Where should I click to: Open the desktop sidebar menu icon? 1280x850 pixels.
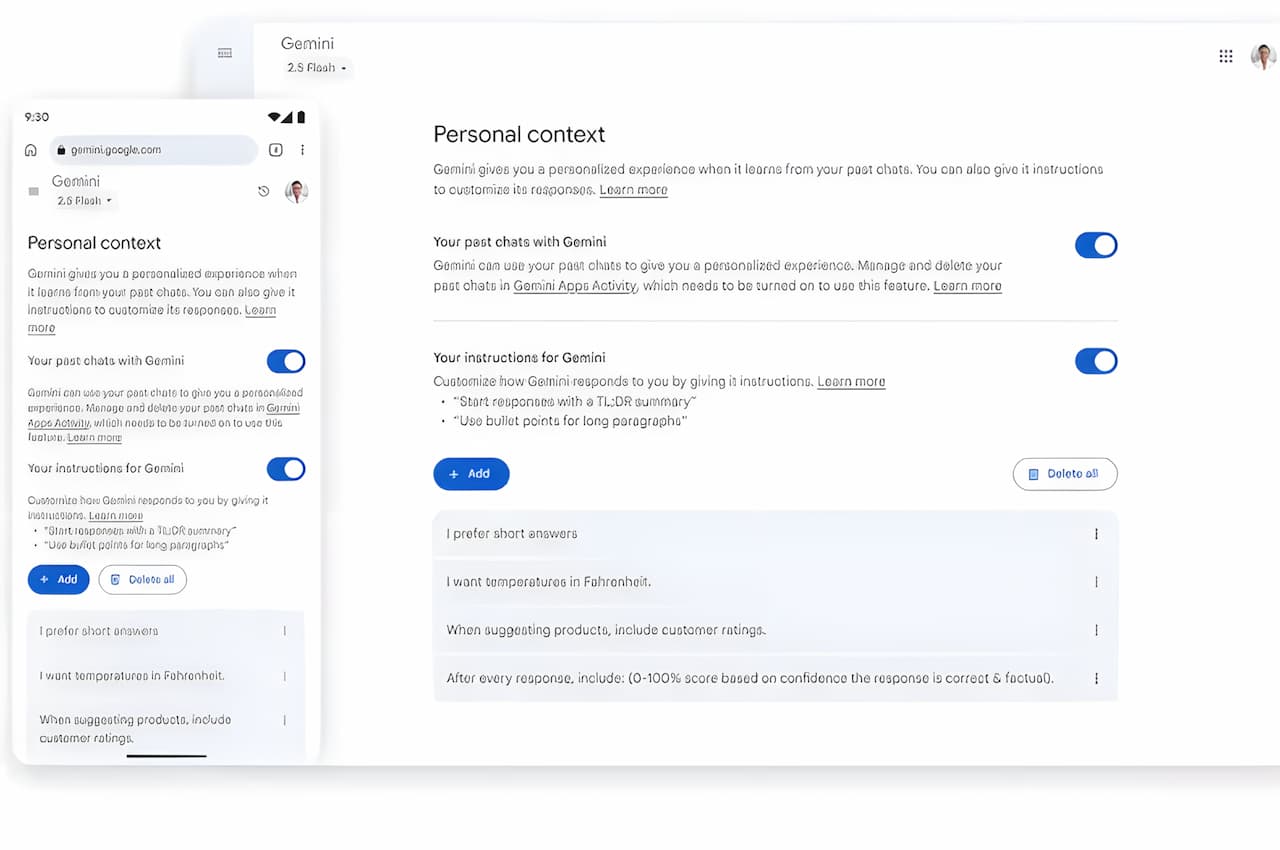pos(225,53)
